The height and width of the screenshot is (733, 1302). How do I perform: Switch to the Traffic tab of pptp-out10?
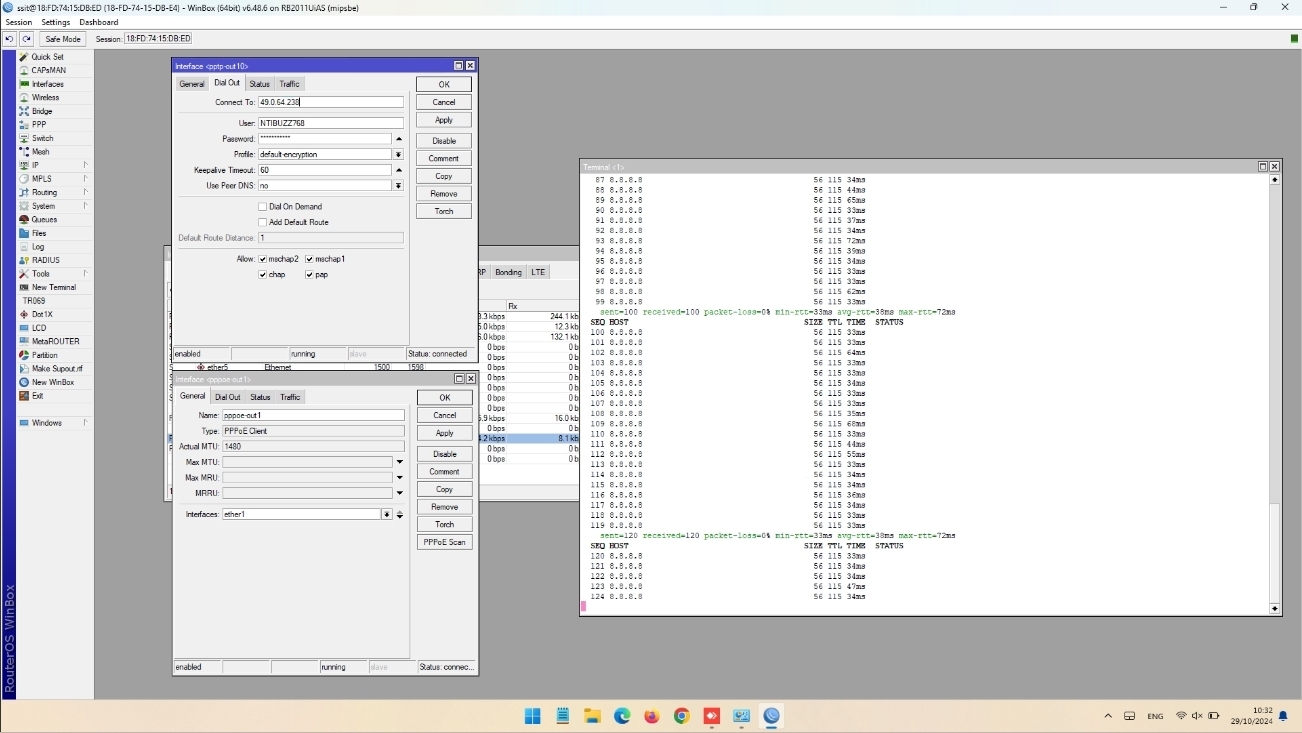click(x=288, y=84)
